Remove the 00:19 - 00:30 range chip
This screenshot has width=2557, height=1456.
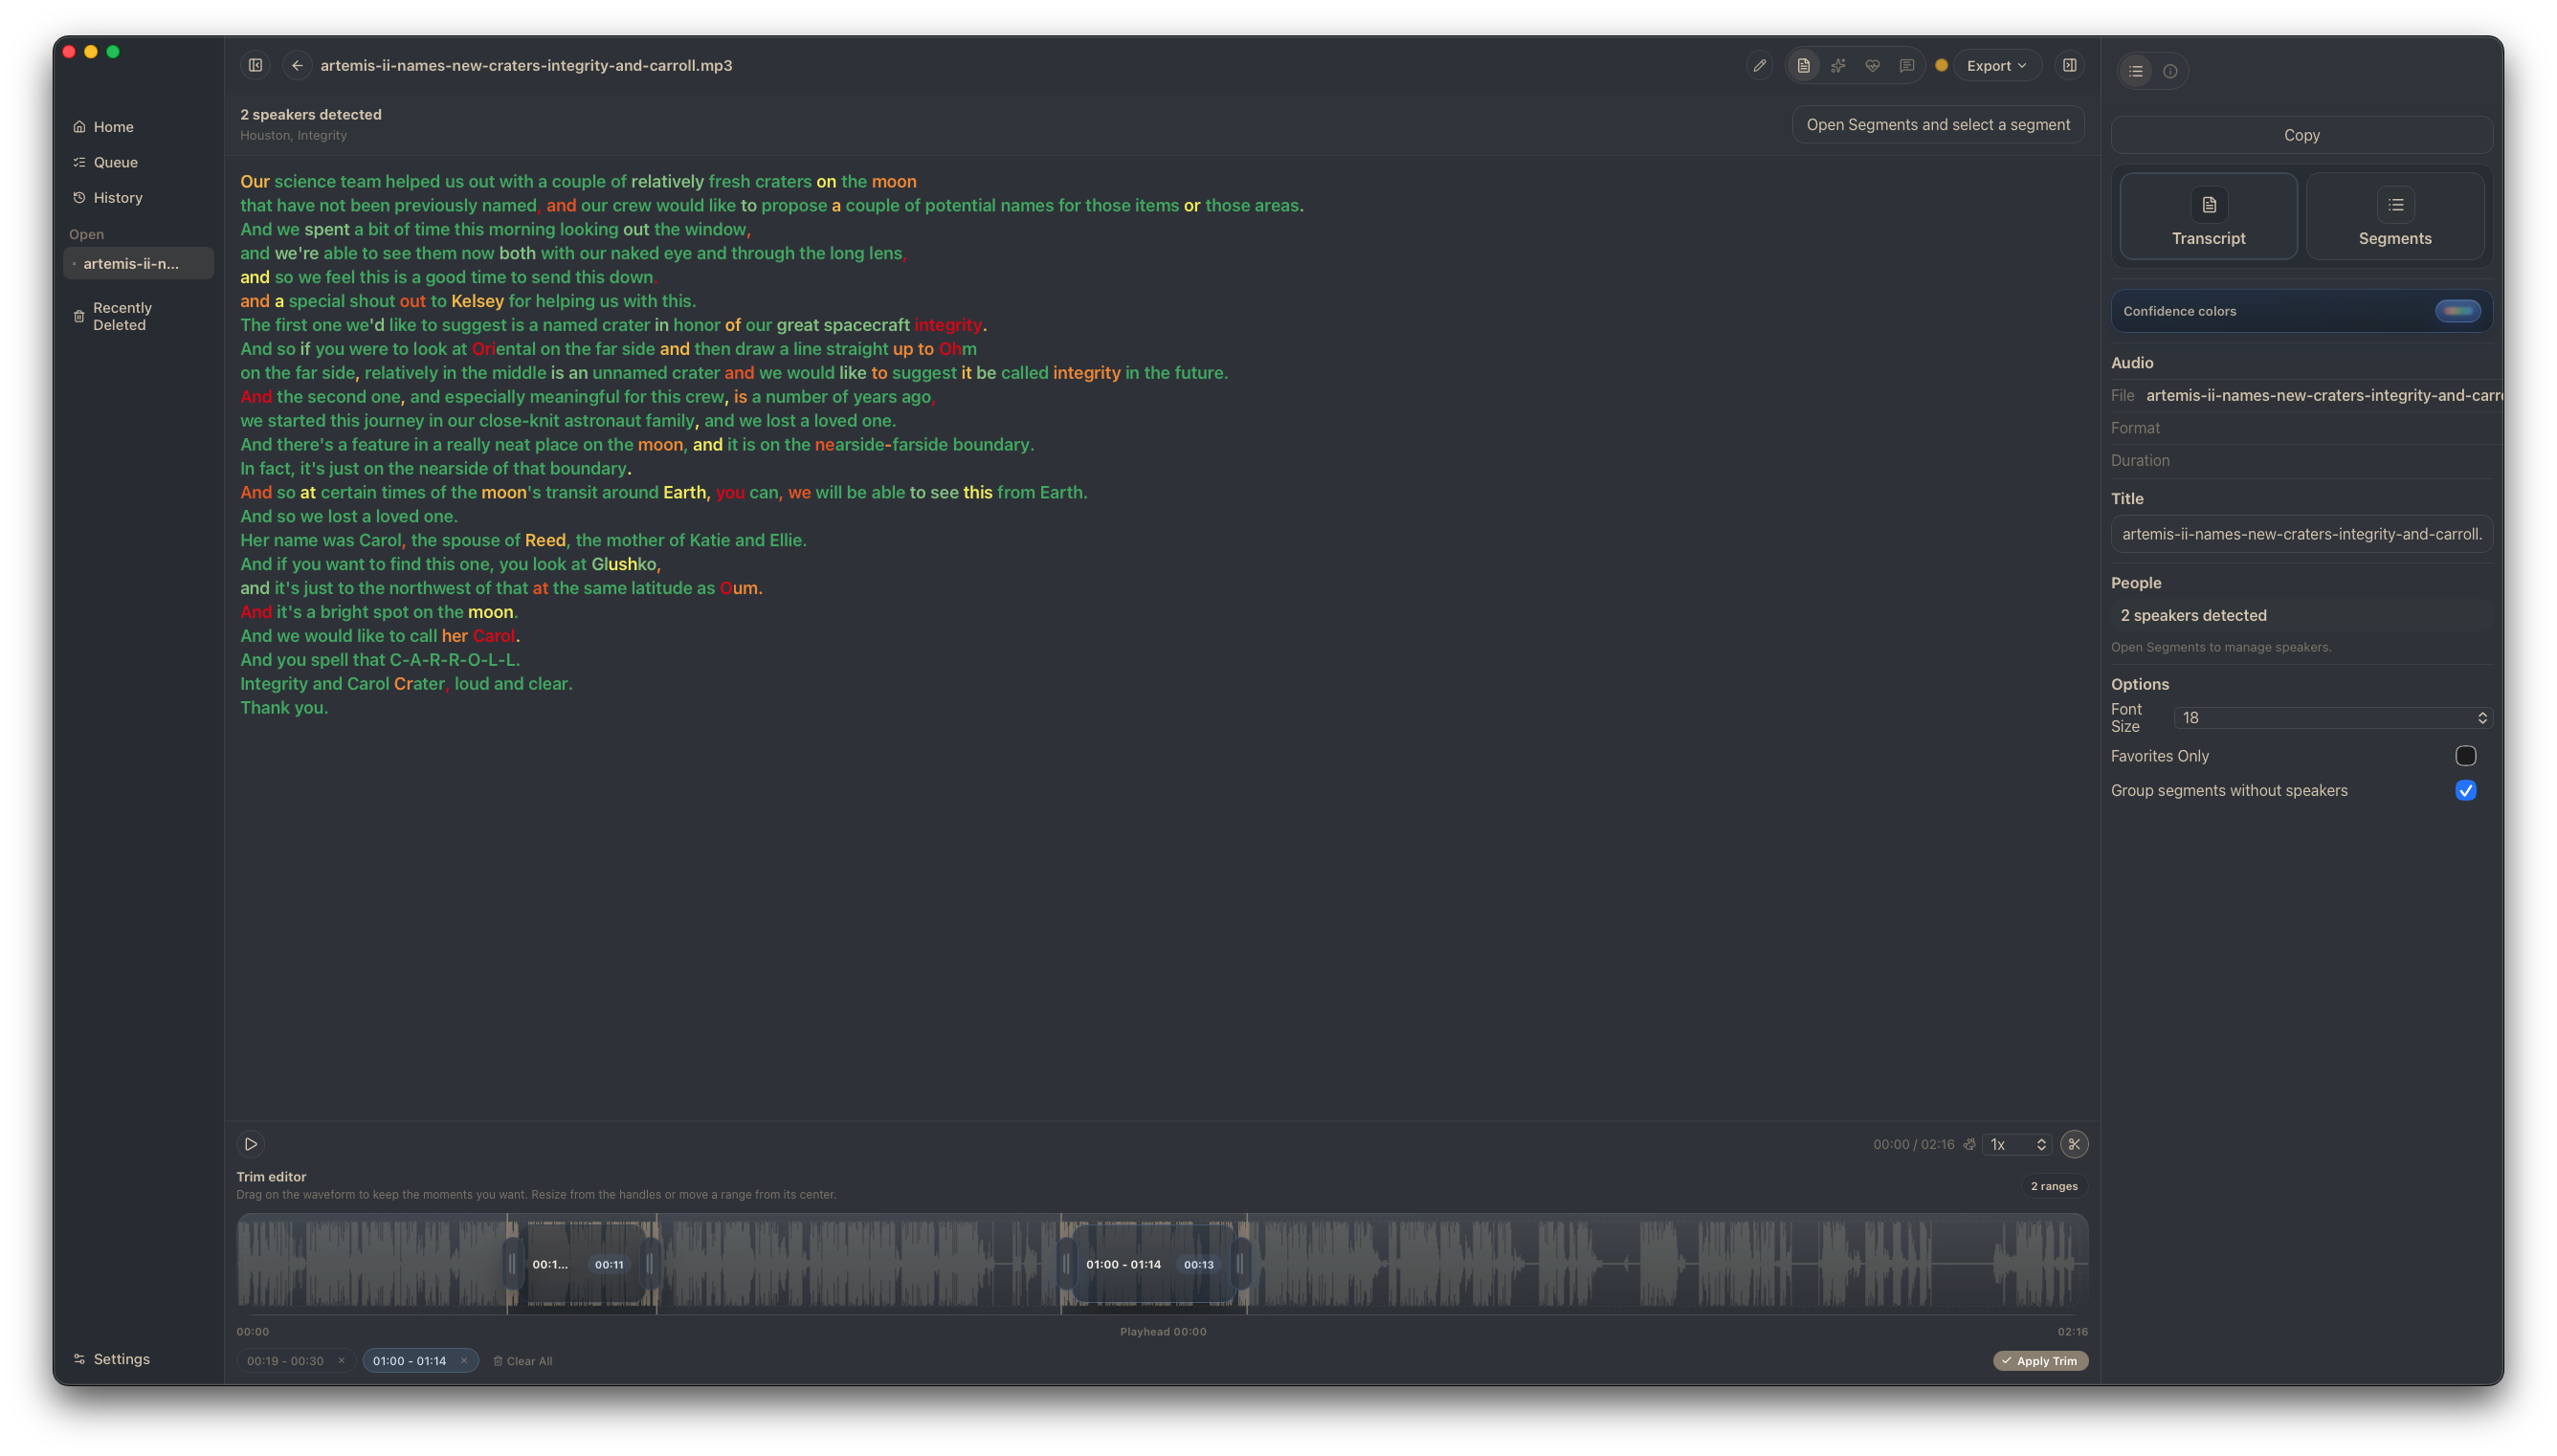pos(341,1361)
